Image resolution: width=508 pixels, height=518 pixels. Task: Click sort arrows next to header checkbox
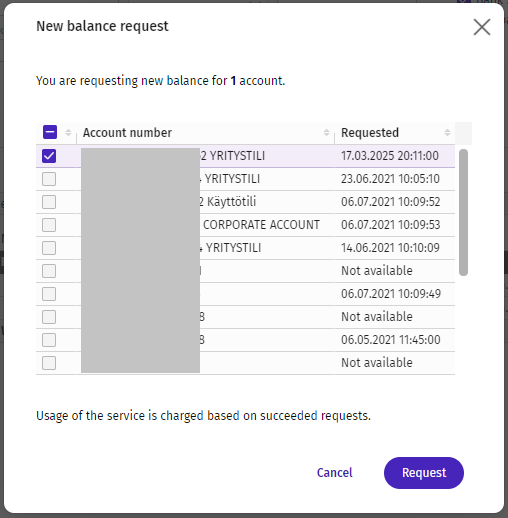pos(68,133)
